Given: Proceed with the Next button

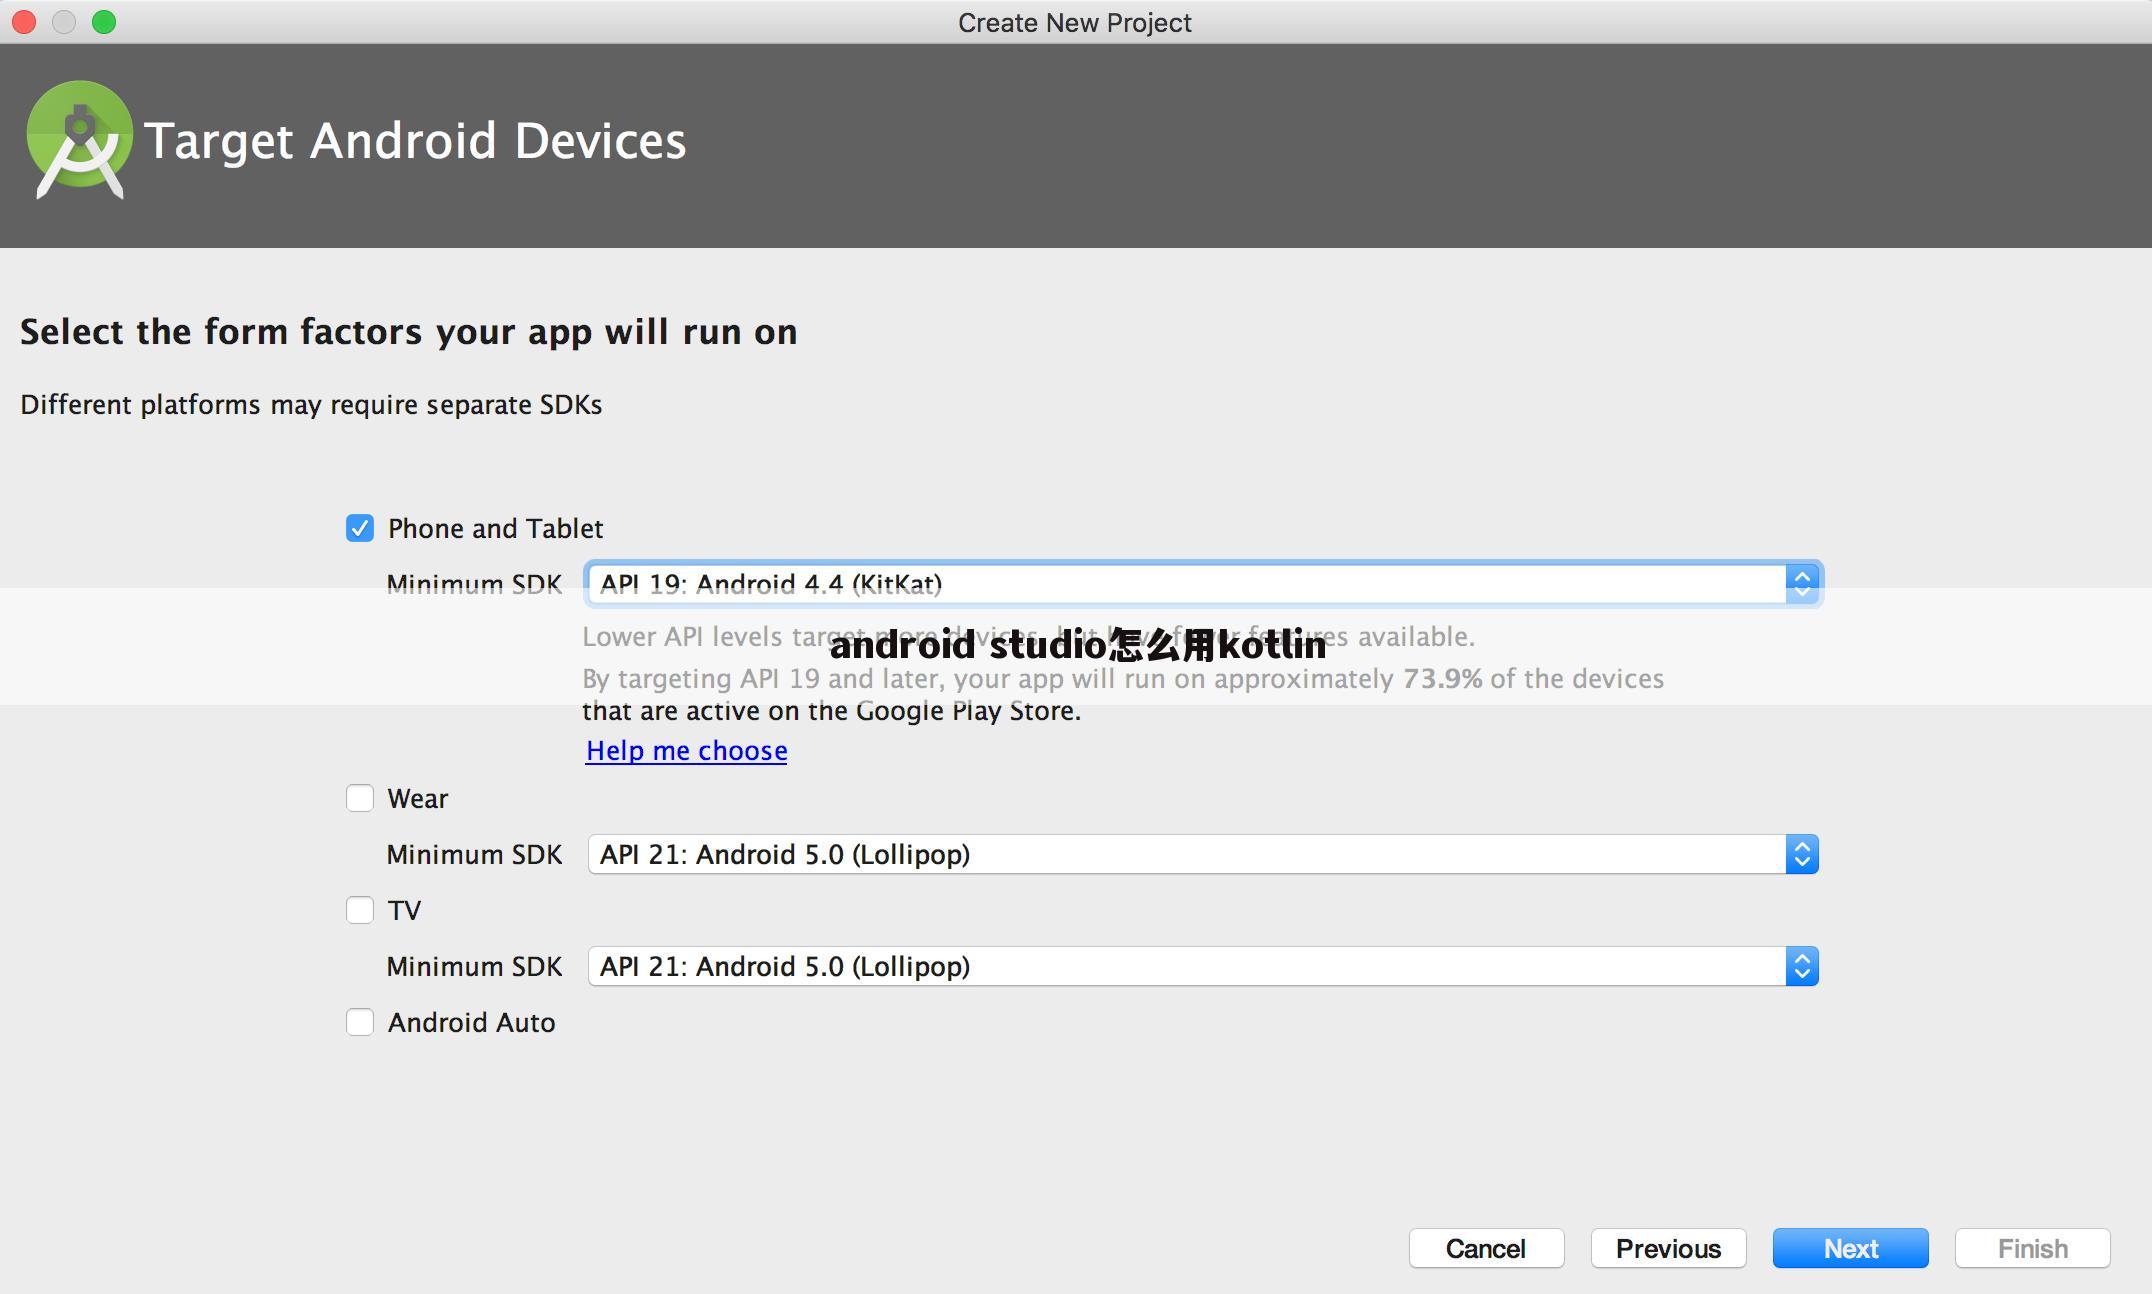Looking at the screenshot, I should [x=1850, y=1248].
